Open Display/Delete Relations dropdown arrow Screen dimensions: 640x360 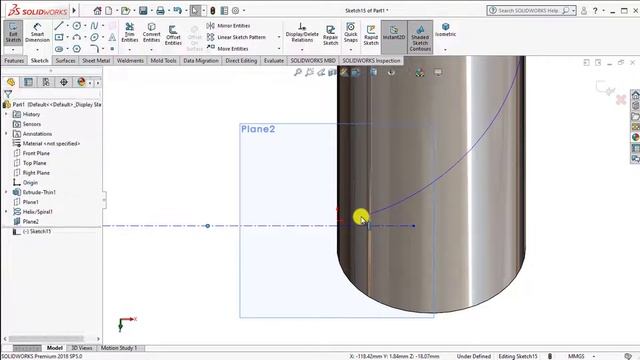click(x=302, y=50)
